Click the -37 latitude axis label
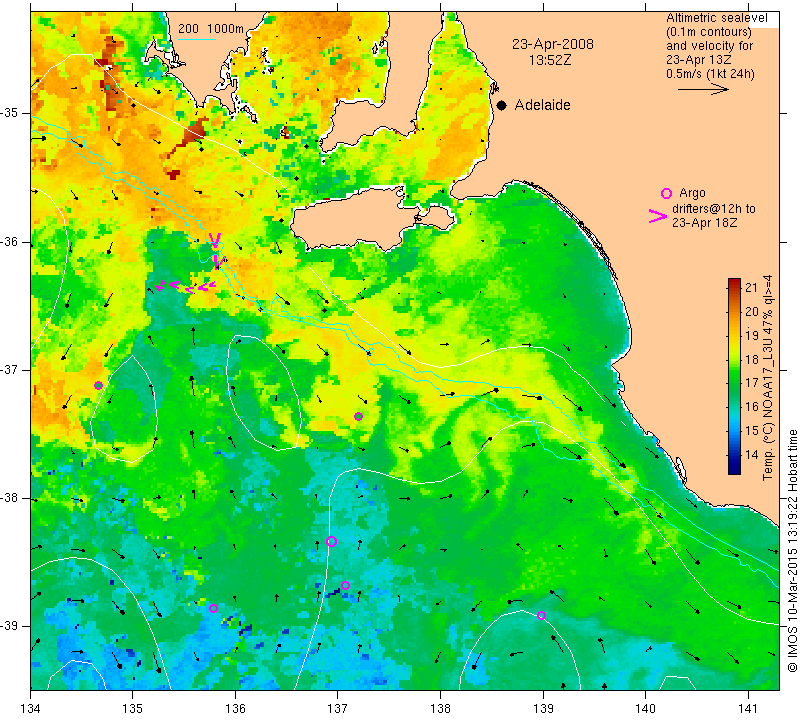Image resolution: width=800 pixels, height=720 pixels. [x=10, y=369]
